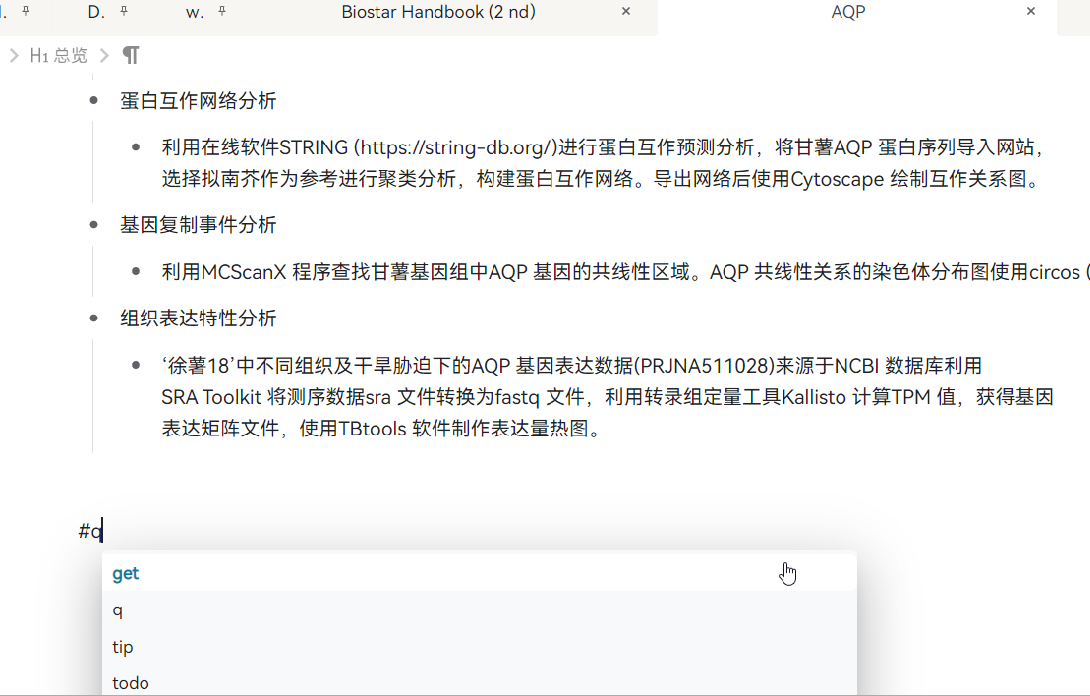Click the bullet of the MCScanX paragraph
Image resolution: width=1090 pixels, height=696 pixels.
tap(136, 271)
